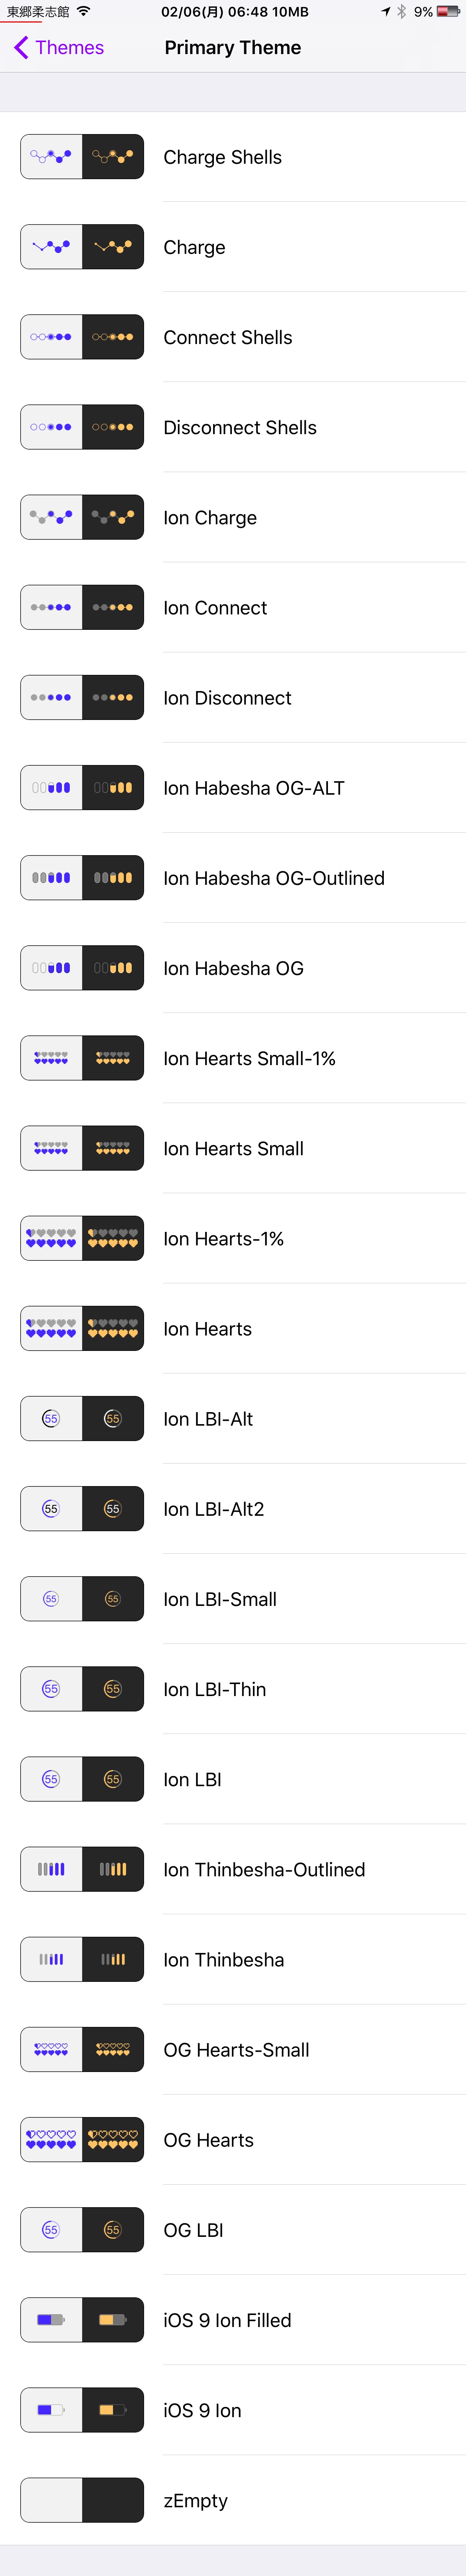Tap the zEmpty blank preview thumbnail

(82, 2500)
